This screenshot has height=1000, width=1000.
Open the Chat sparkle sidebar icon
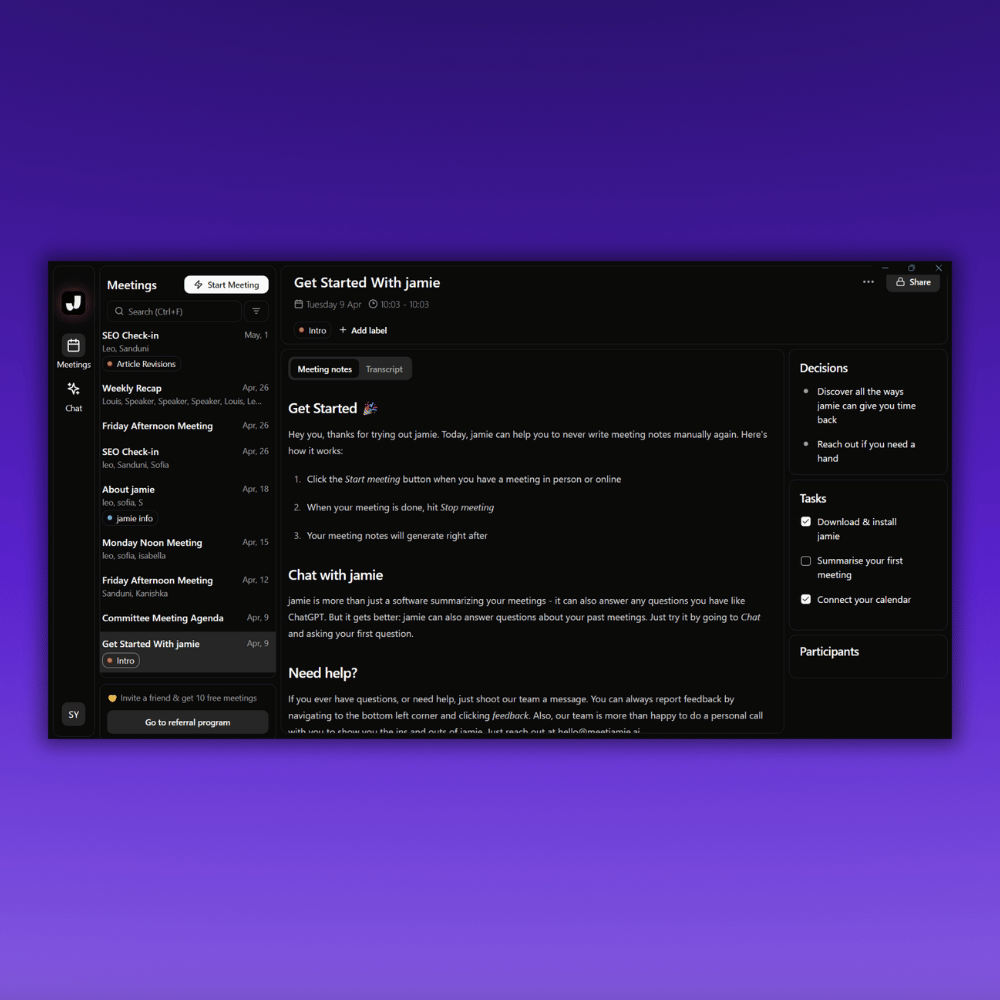[73, 389]
